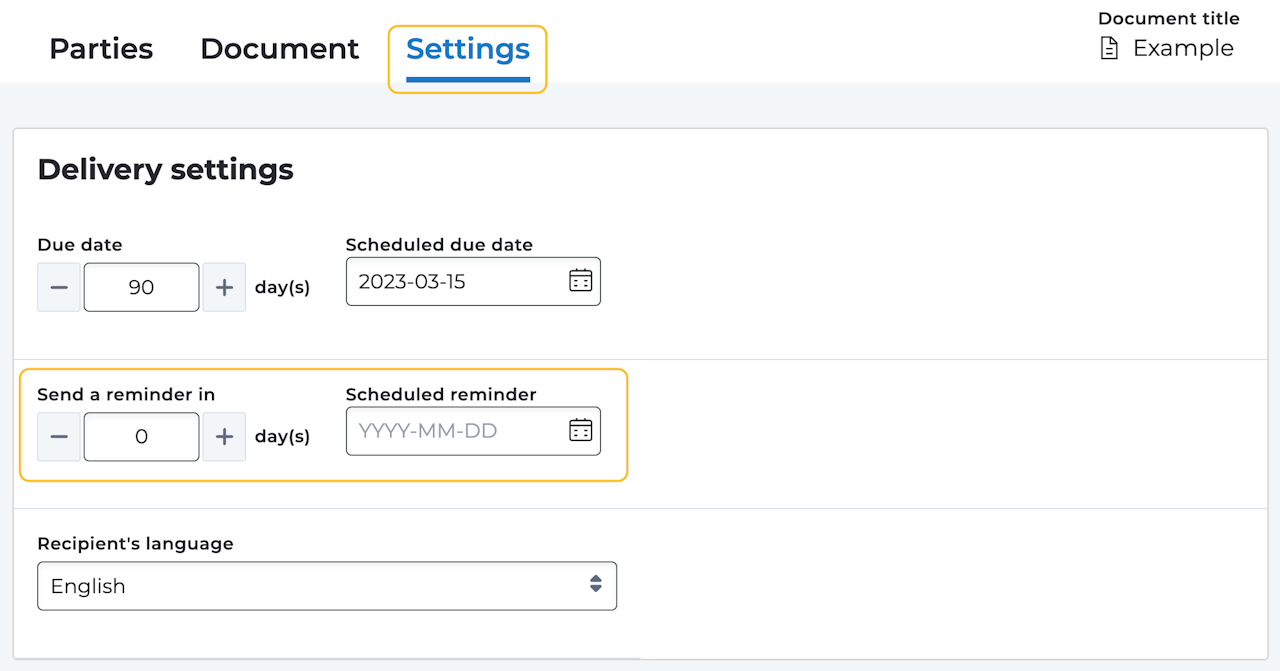Decrease due date days with minus button
The width and height of the screenshot is (1280, 671).
click(x=59, y=287)
